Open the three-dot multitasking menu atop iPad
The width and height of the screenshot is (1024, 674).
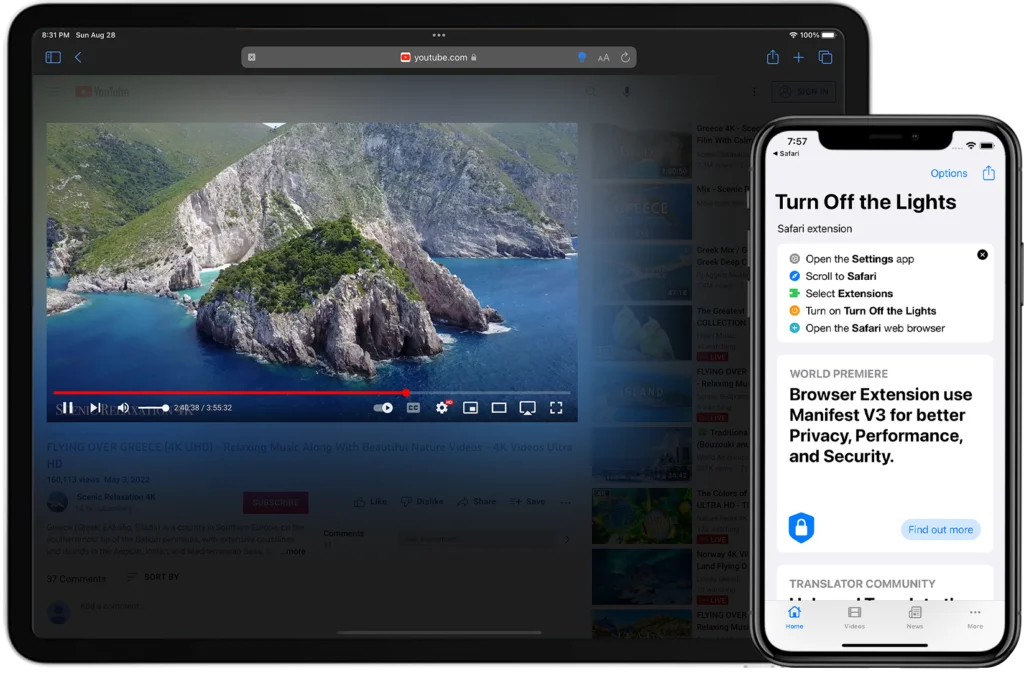pos(439,35)
